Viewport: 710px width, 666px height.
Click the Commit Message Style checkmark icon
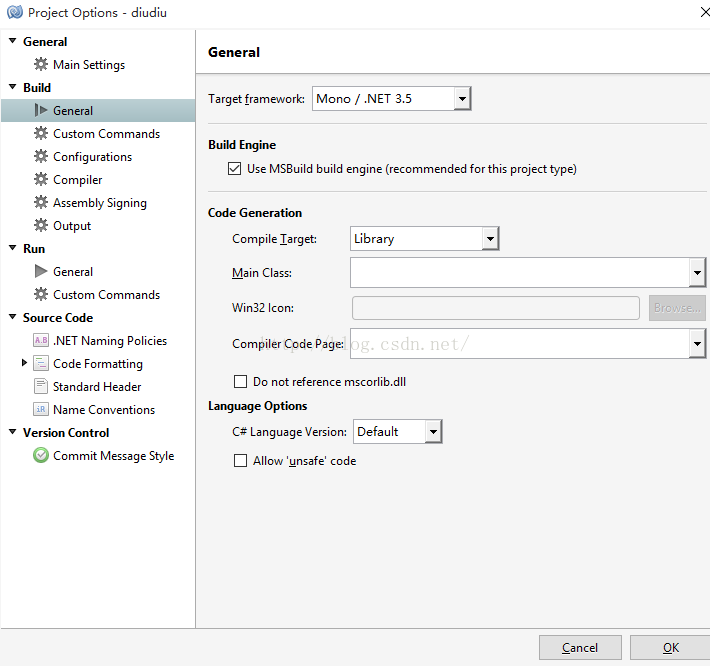[41, 455]
